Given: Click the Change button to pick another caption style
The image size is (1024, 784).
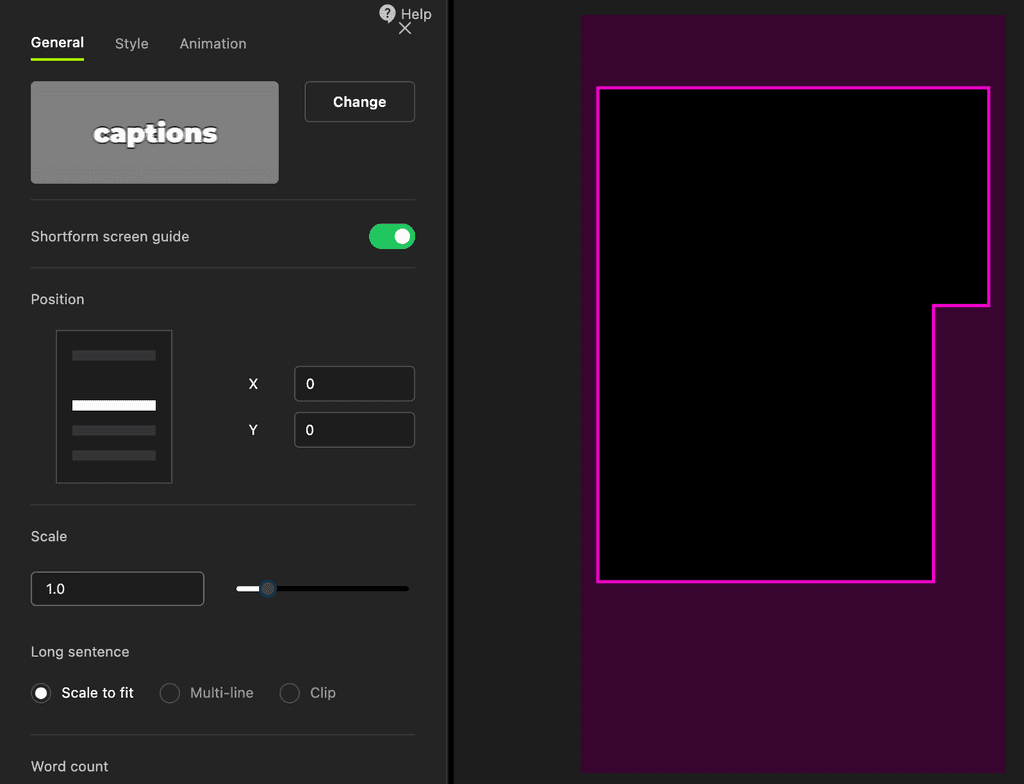Looking at the screenshot, I should tap(359, 101).
